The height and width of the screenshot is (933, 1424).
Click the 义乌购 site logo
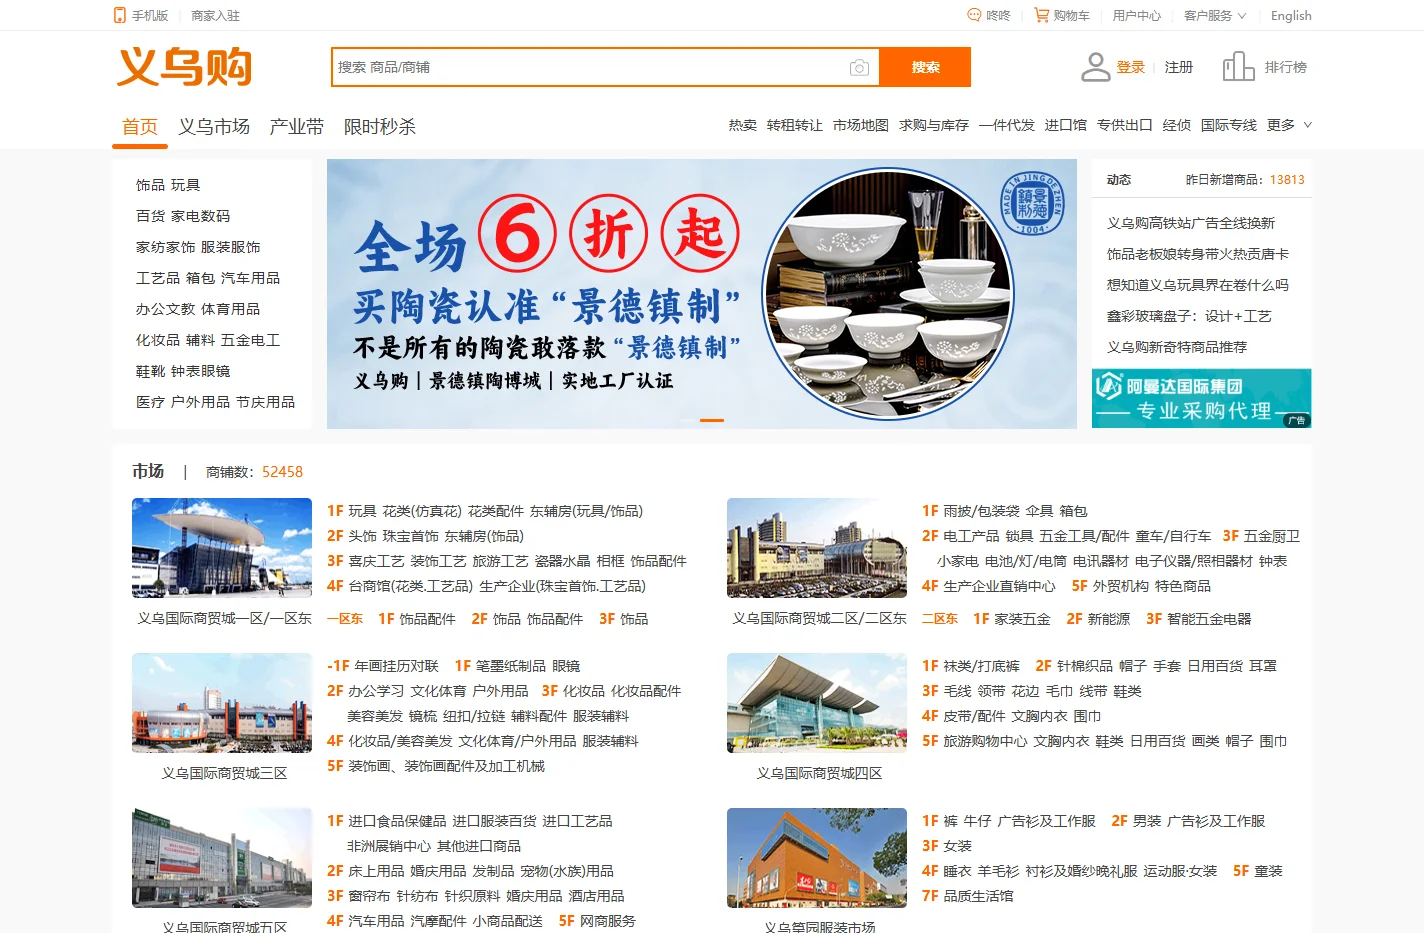(x=185, y=67)
